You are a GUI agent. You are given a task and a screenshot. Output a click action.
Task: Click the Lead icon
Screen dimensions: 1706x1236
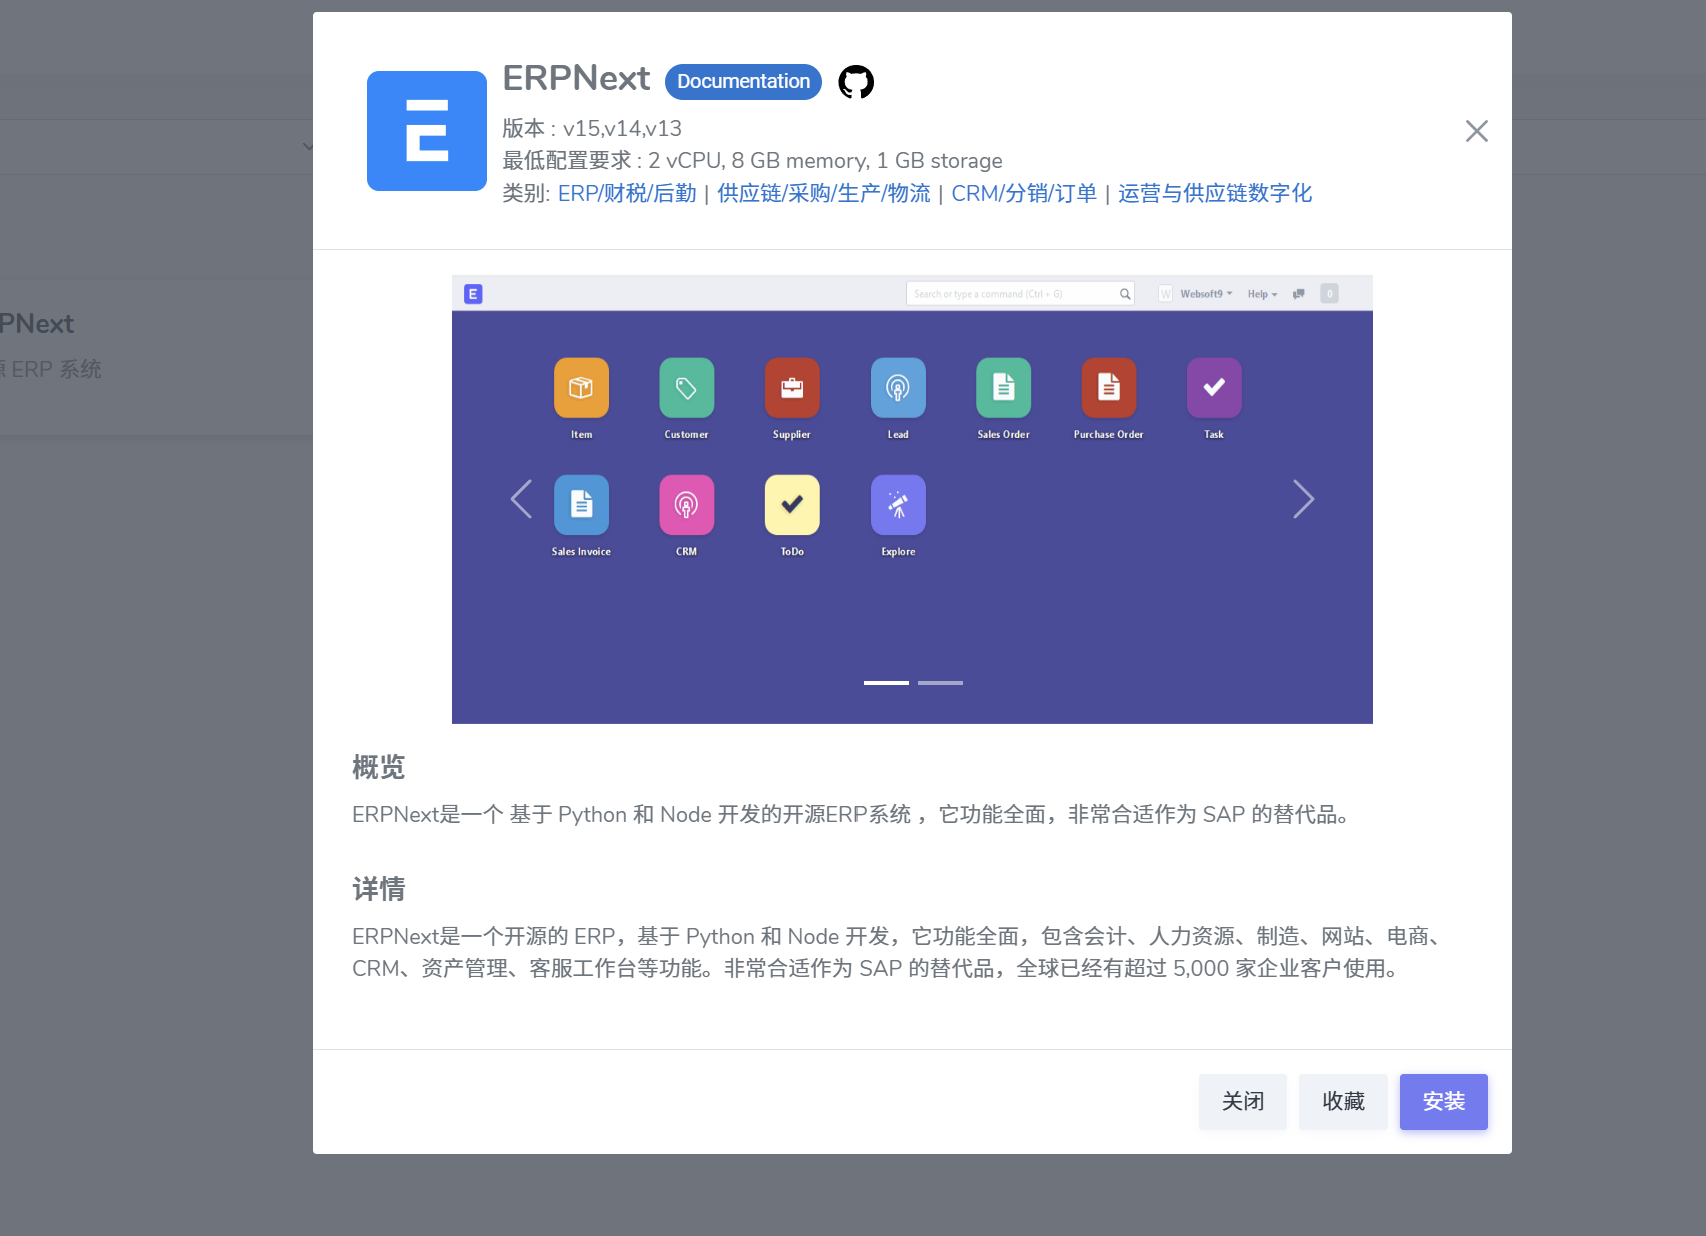coord(898,387)
